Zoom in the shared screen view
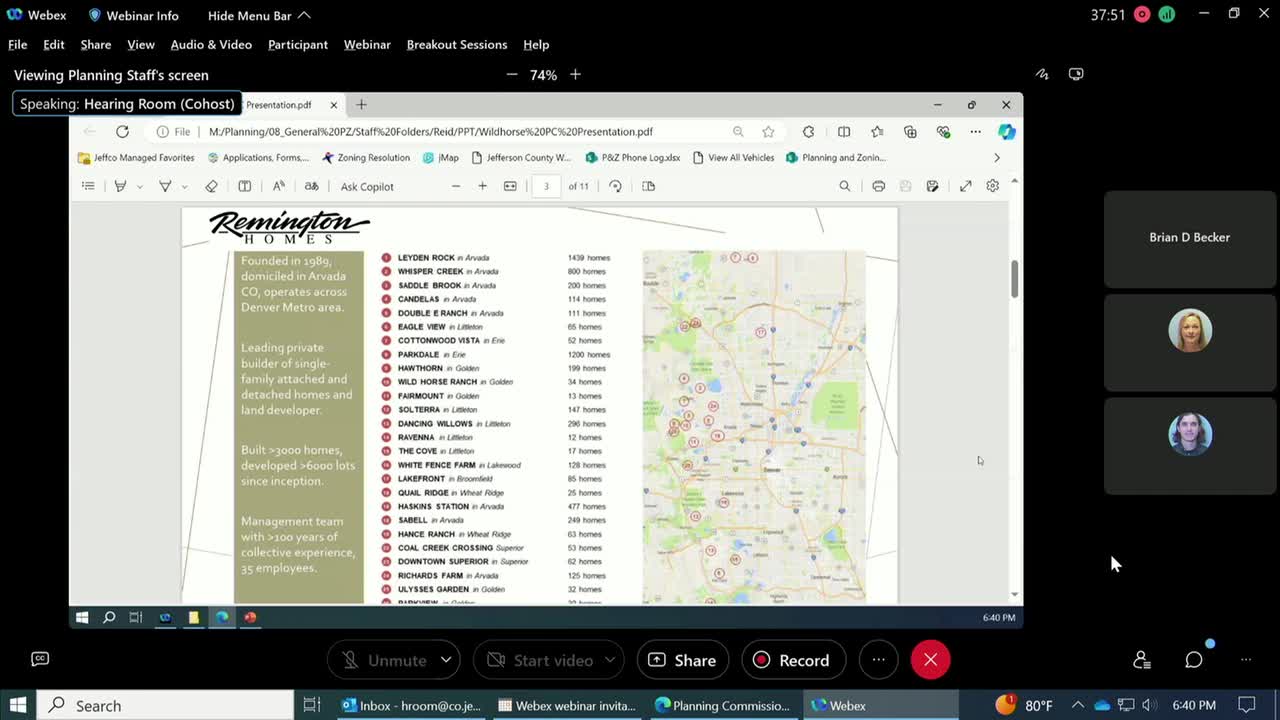The height and width of the screenshot is (720, 1280). (x=575, y=75)
